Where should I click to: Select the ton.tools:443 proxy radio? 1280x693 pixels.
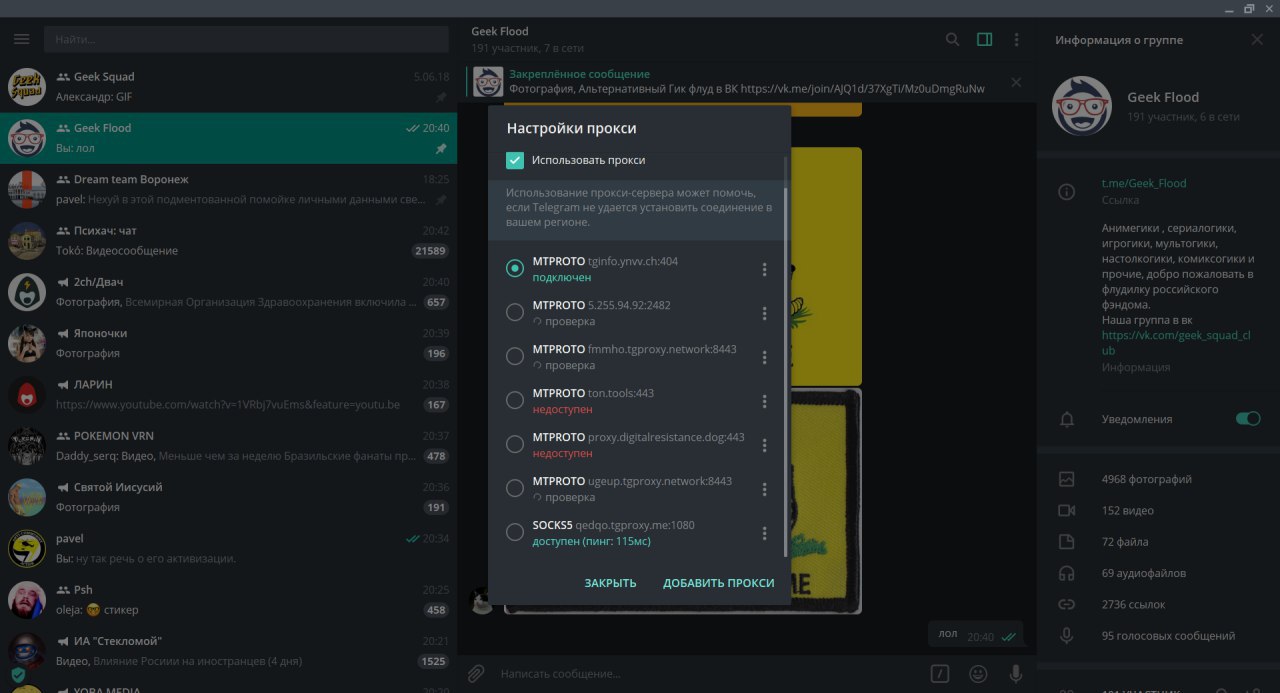515,400
